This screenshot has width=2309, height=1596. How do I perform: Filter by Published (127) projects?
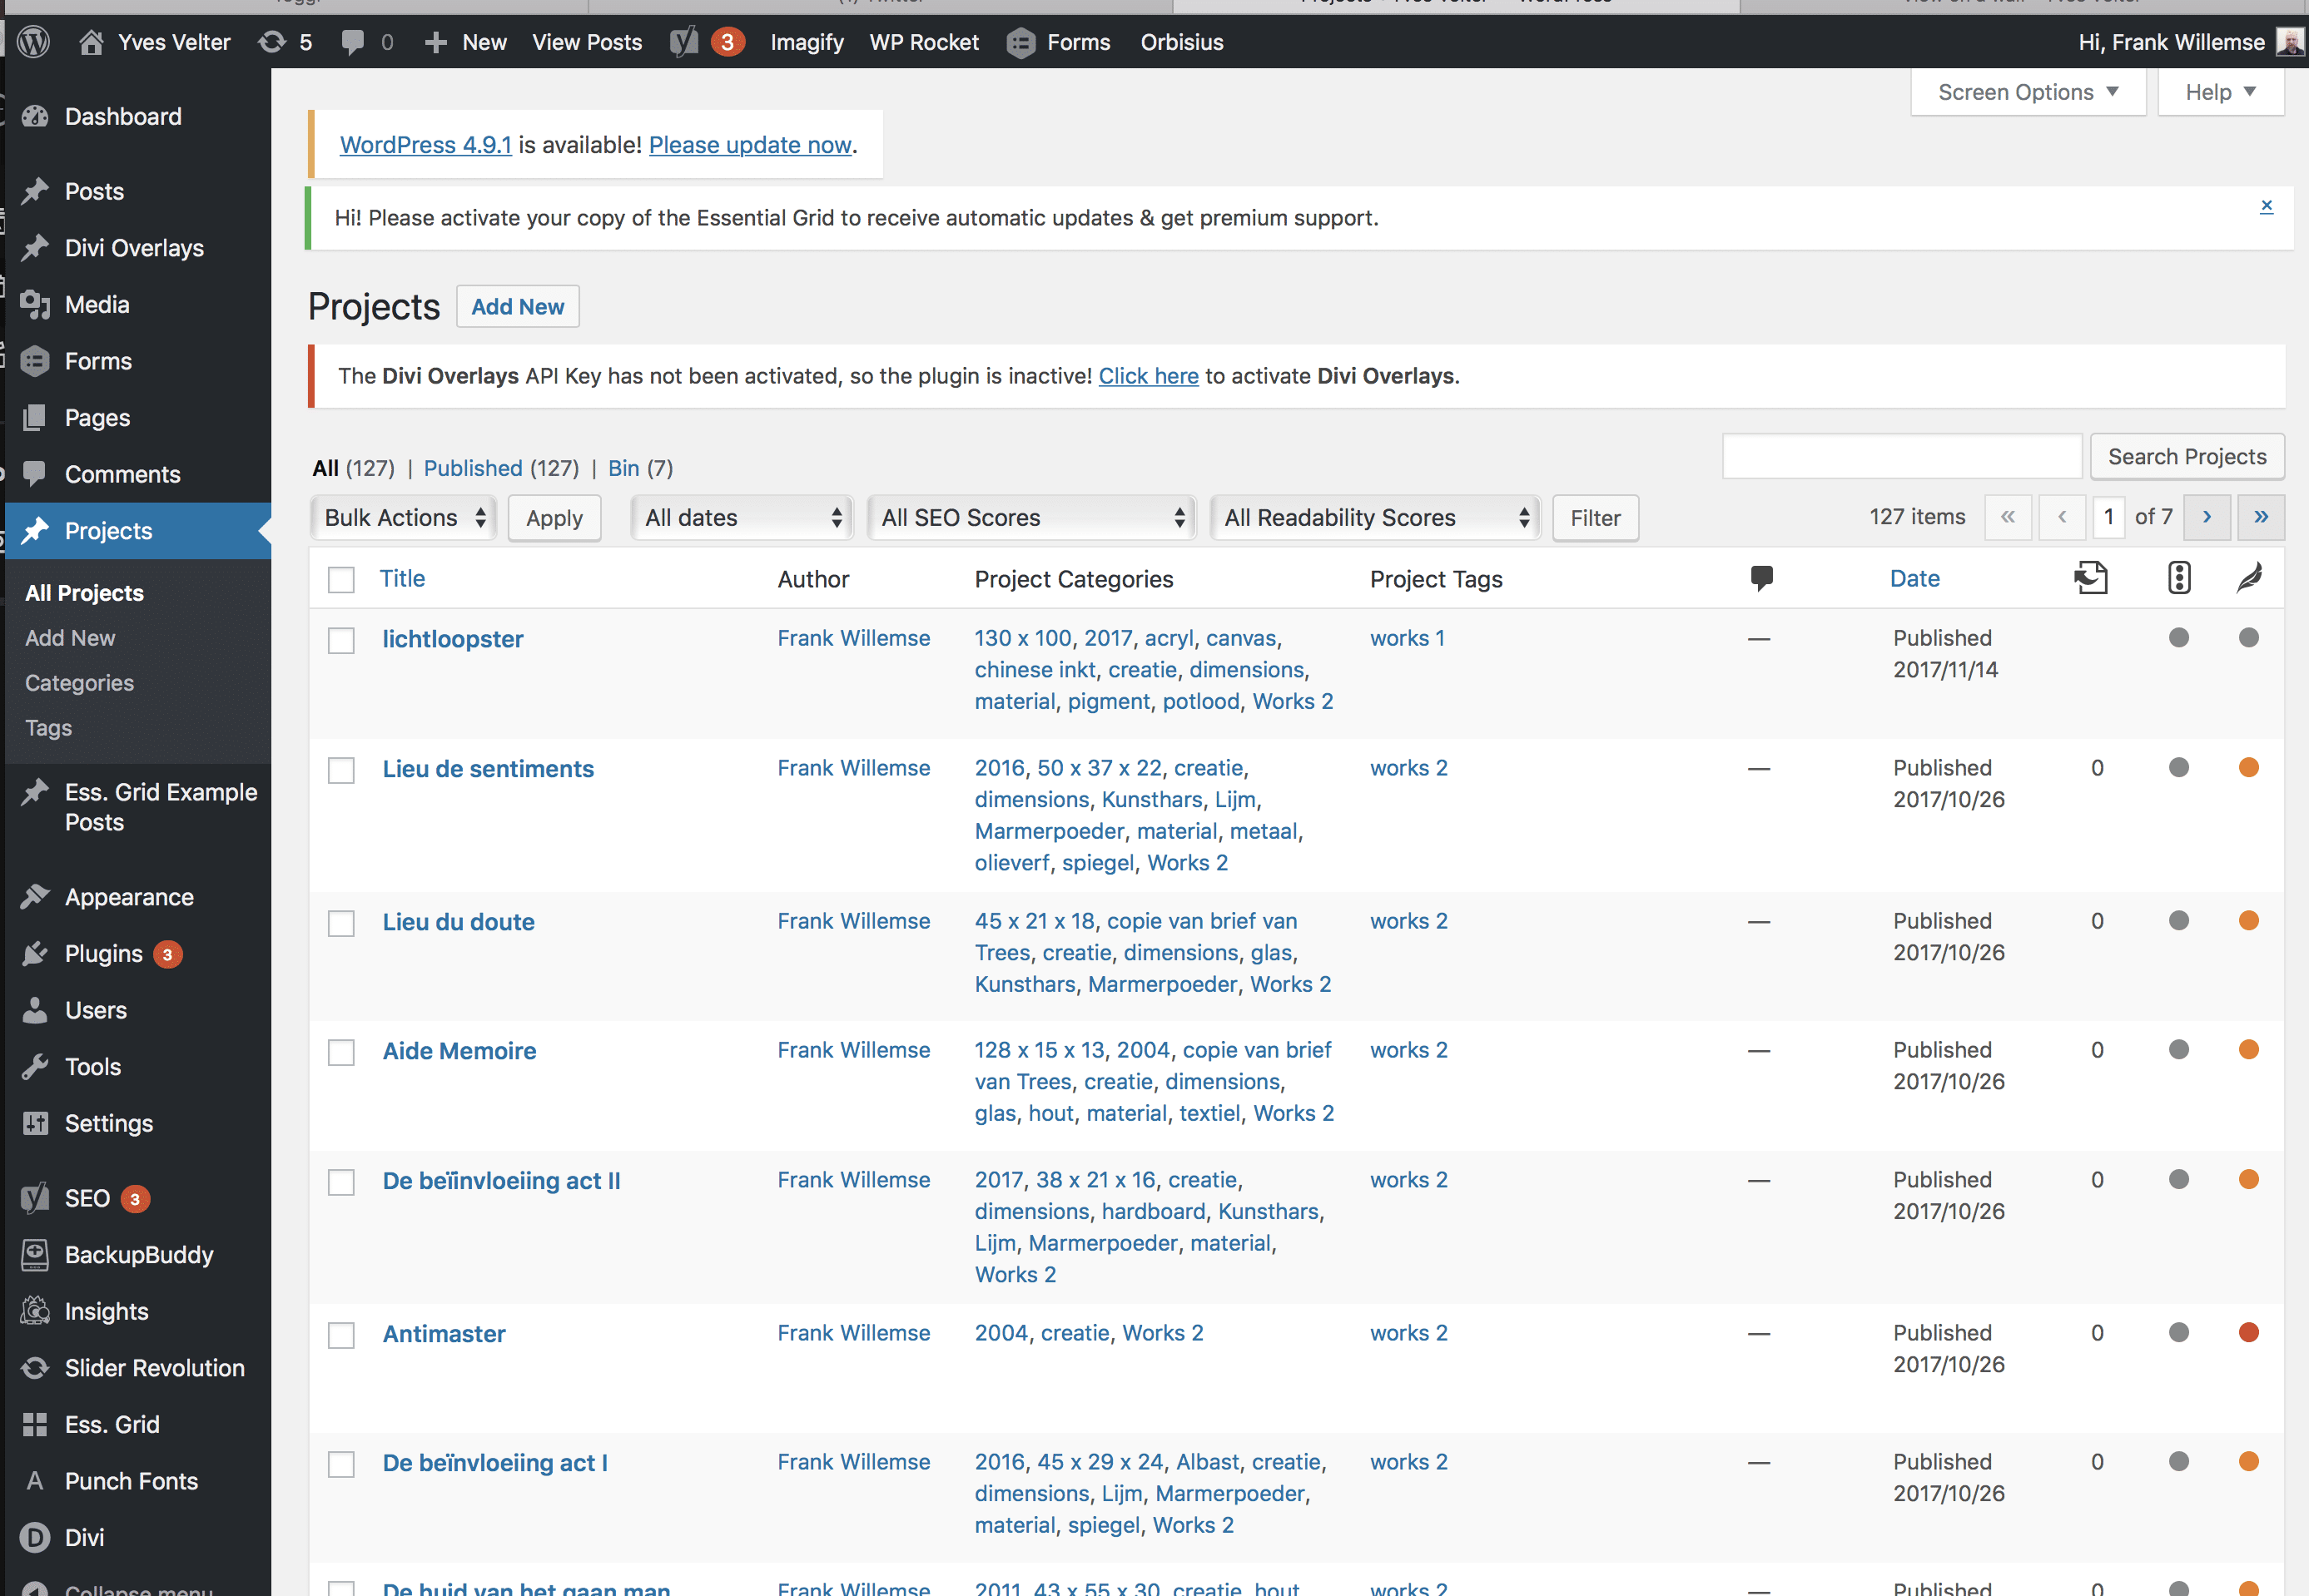click(x=501, y=468)
